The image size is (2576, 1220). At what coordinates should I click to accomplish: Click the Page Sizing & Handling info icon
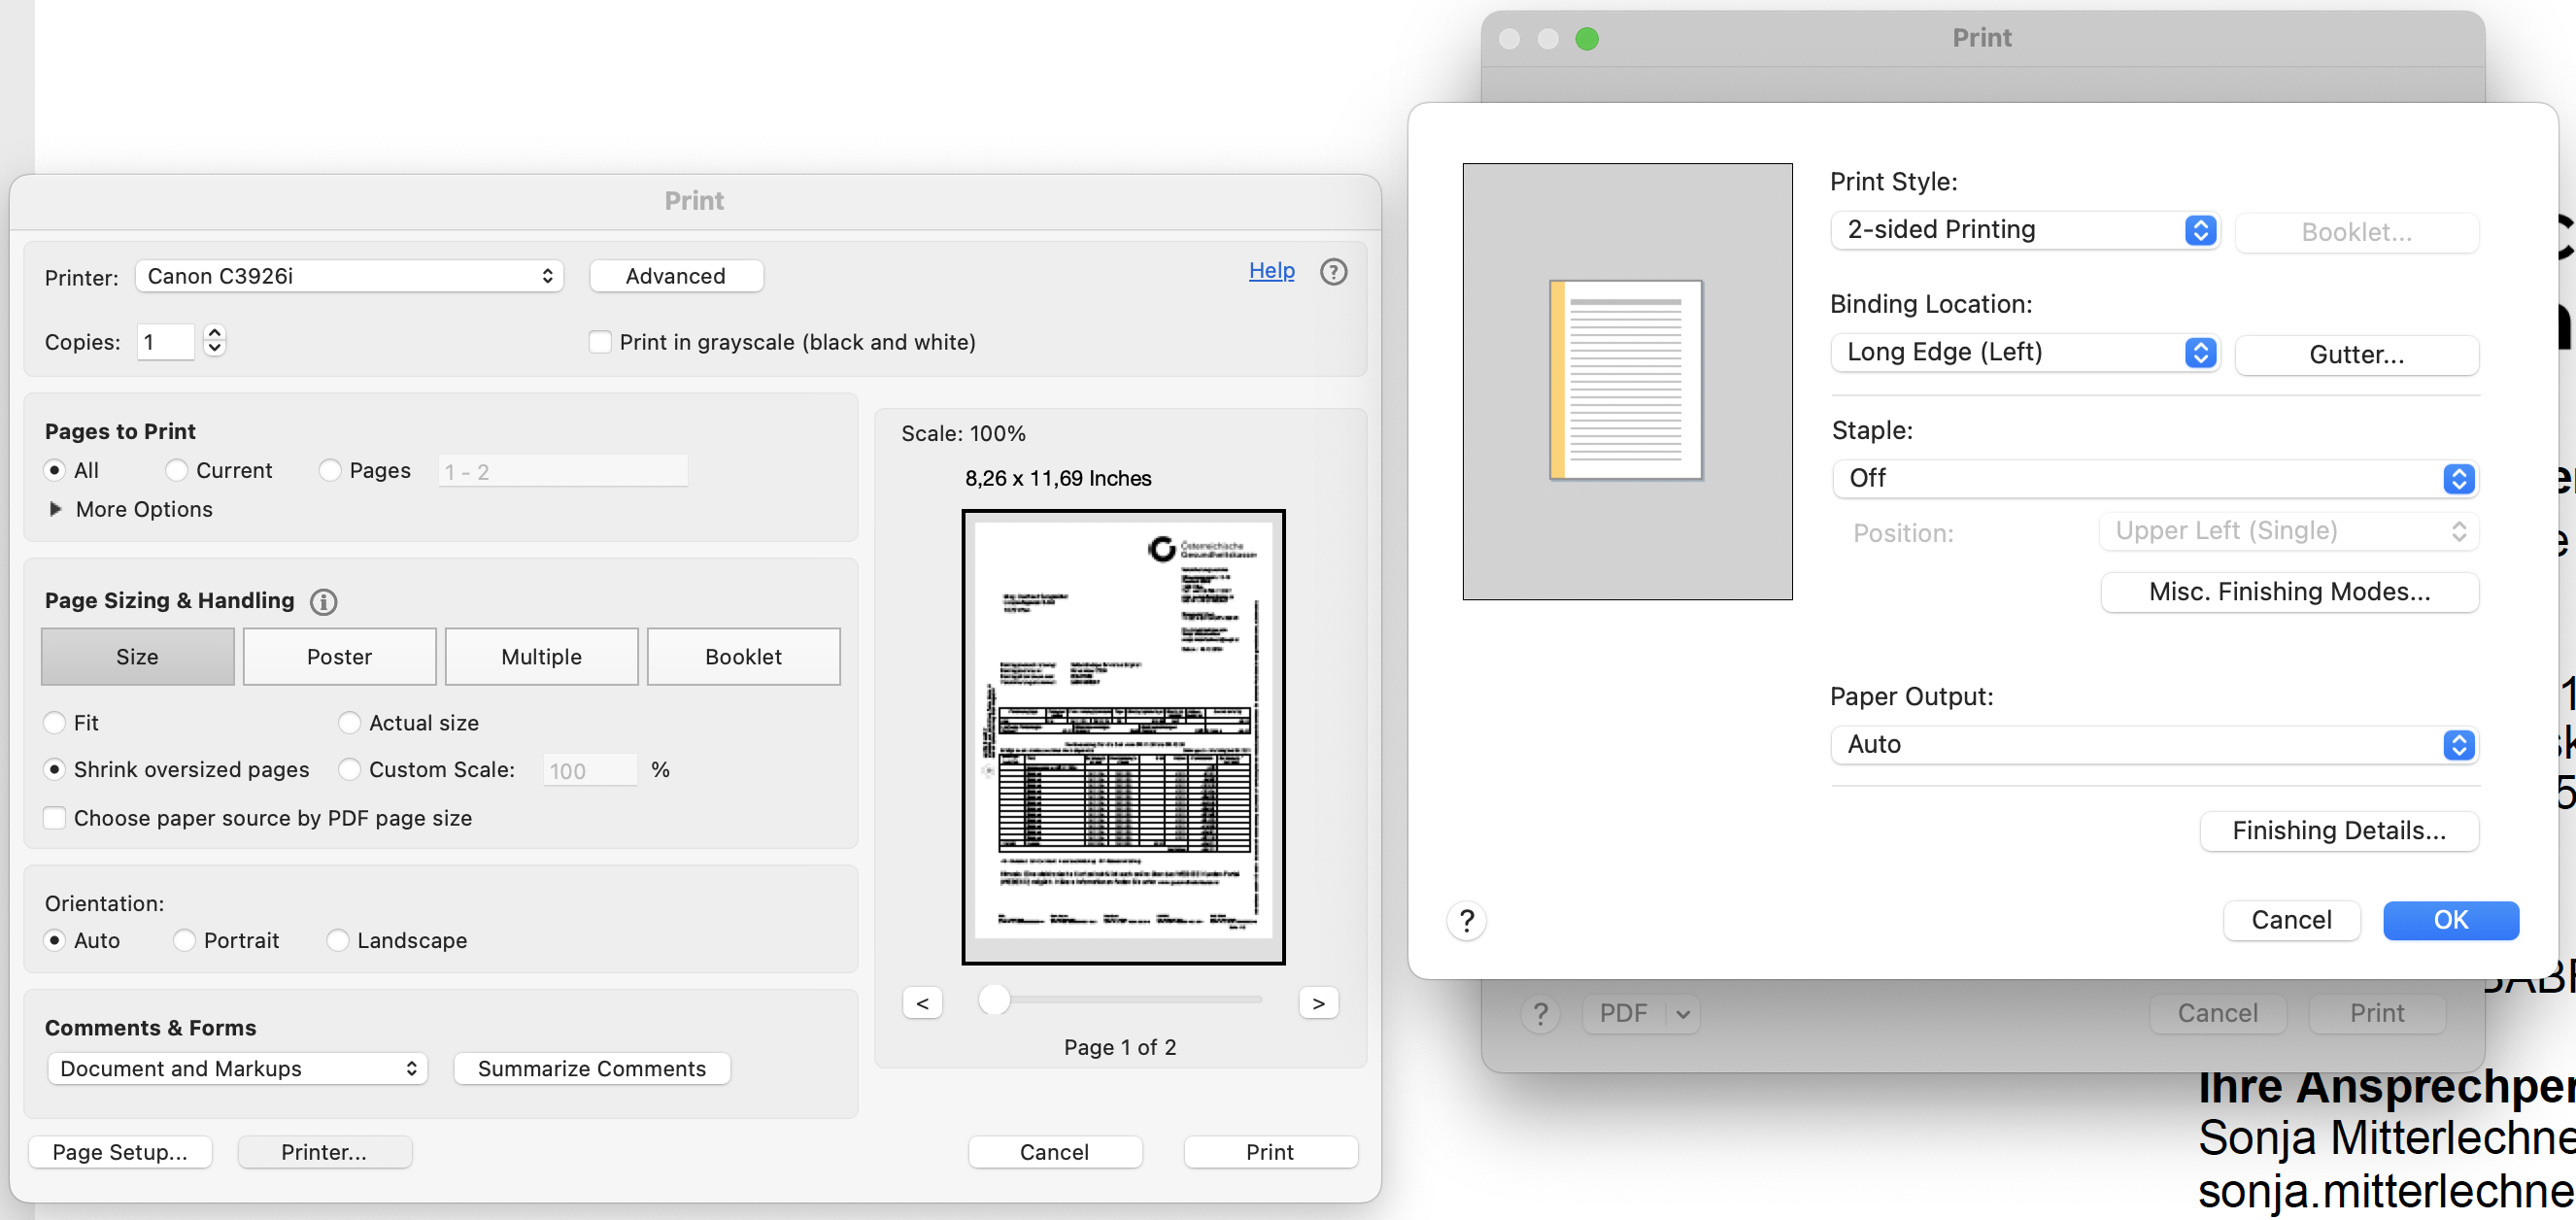coord(323,601)
